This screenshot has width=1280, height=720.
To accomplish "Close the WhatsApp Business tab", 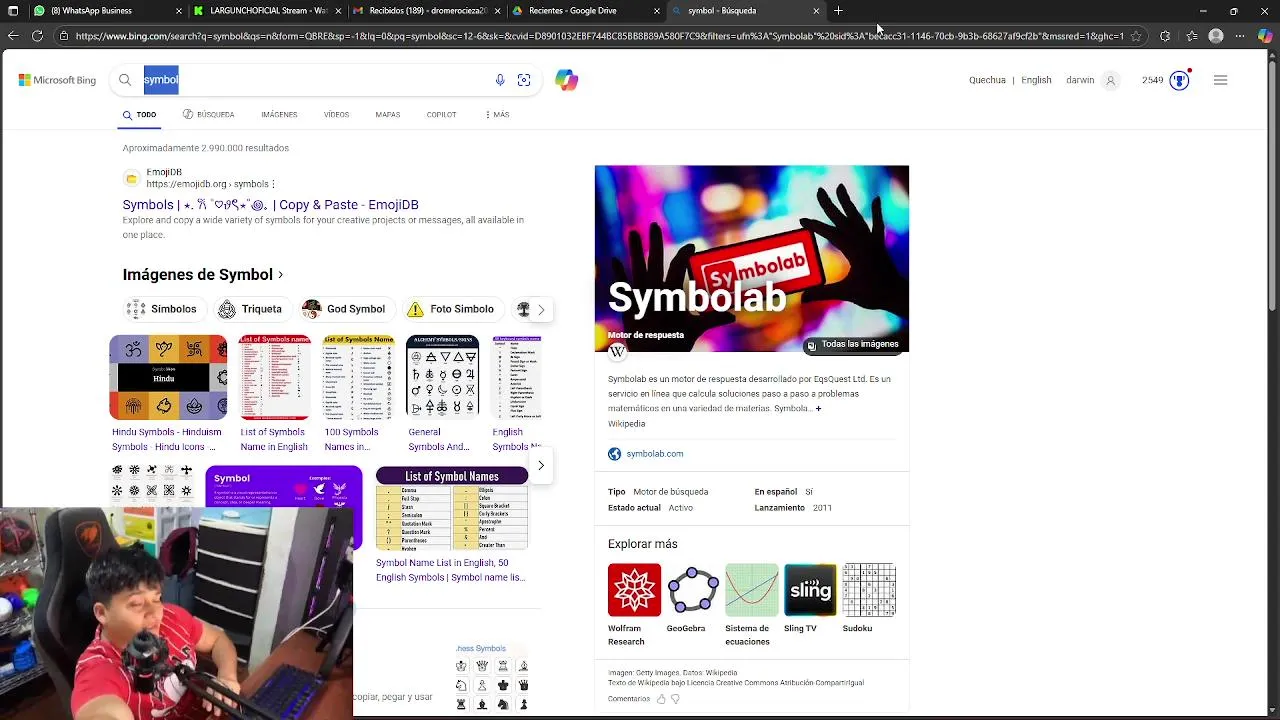I will coord(179,11).
